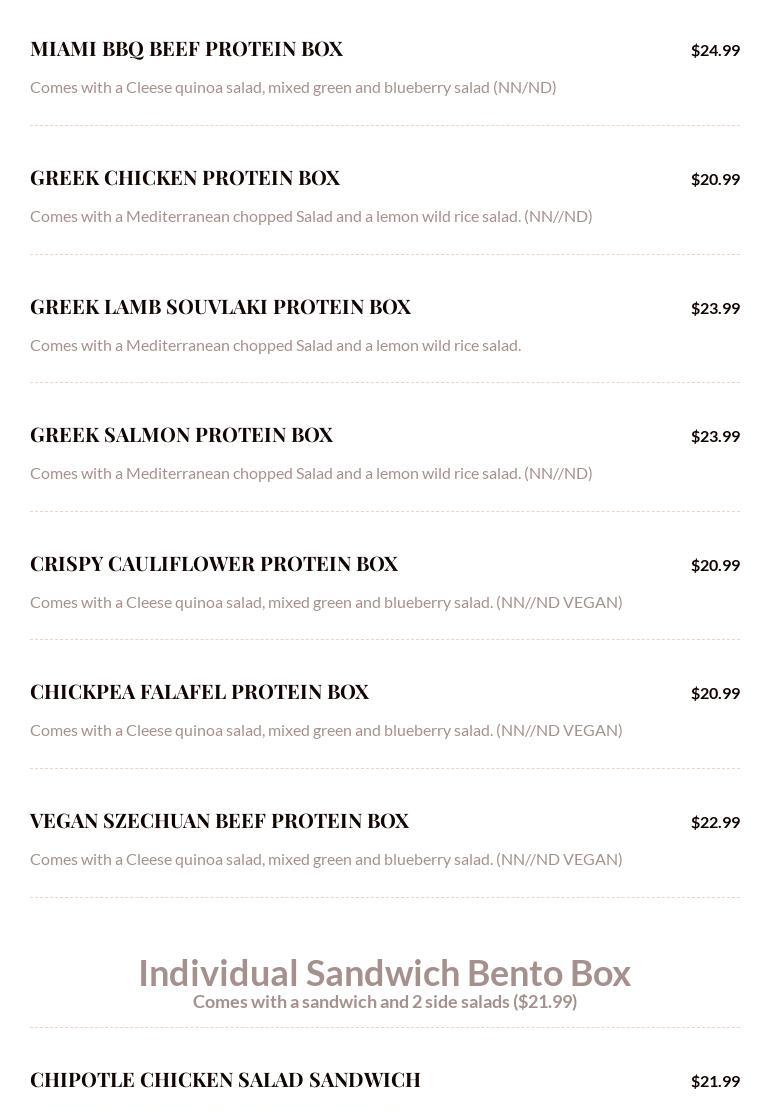This screenshot has height=1112, width=770.
Task: Click the $22.99 price for Vegan Szechuan Beef
Action: pos(715,822)
